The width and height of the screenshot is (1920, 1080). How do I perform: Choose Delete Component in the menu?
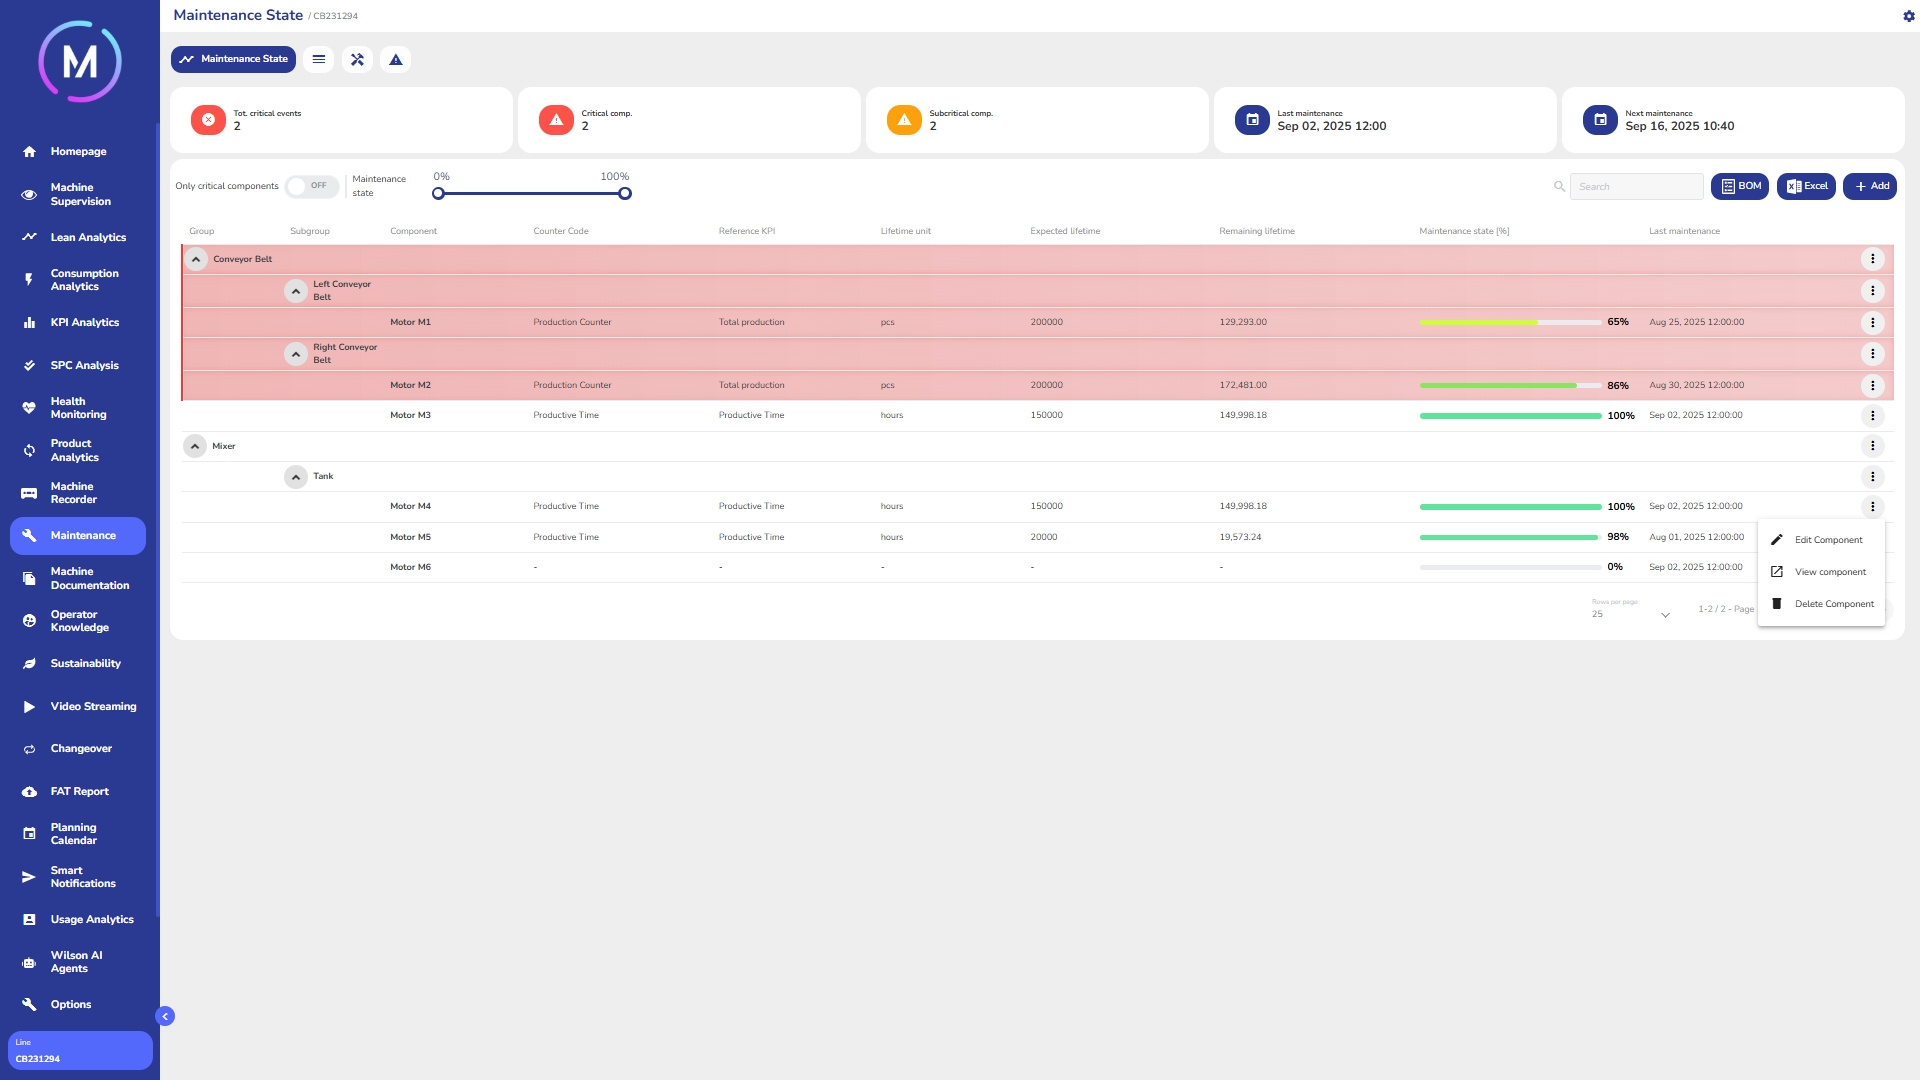click(1833, 604)
